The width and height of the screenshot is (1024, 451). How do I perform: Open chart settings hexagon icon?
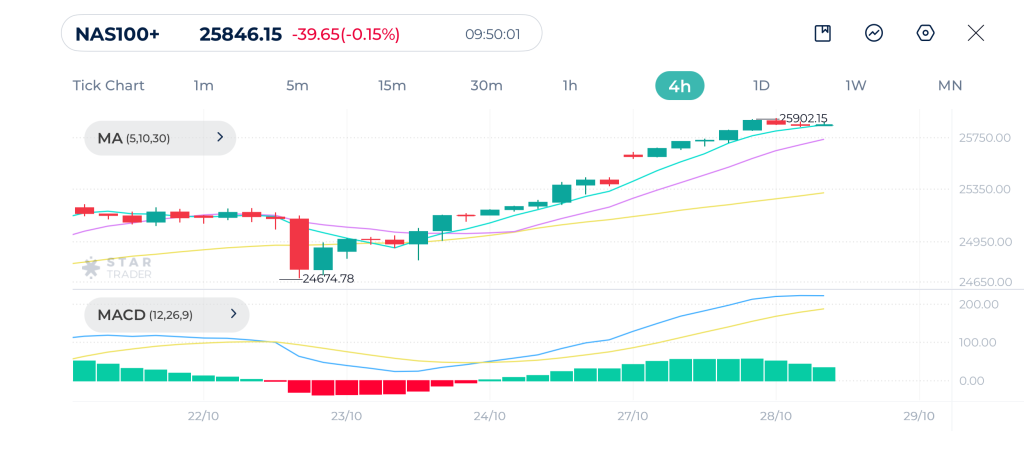pyautogui.click(x=925, y=33)
